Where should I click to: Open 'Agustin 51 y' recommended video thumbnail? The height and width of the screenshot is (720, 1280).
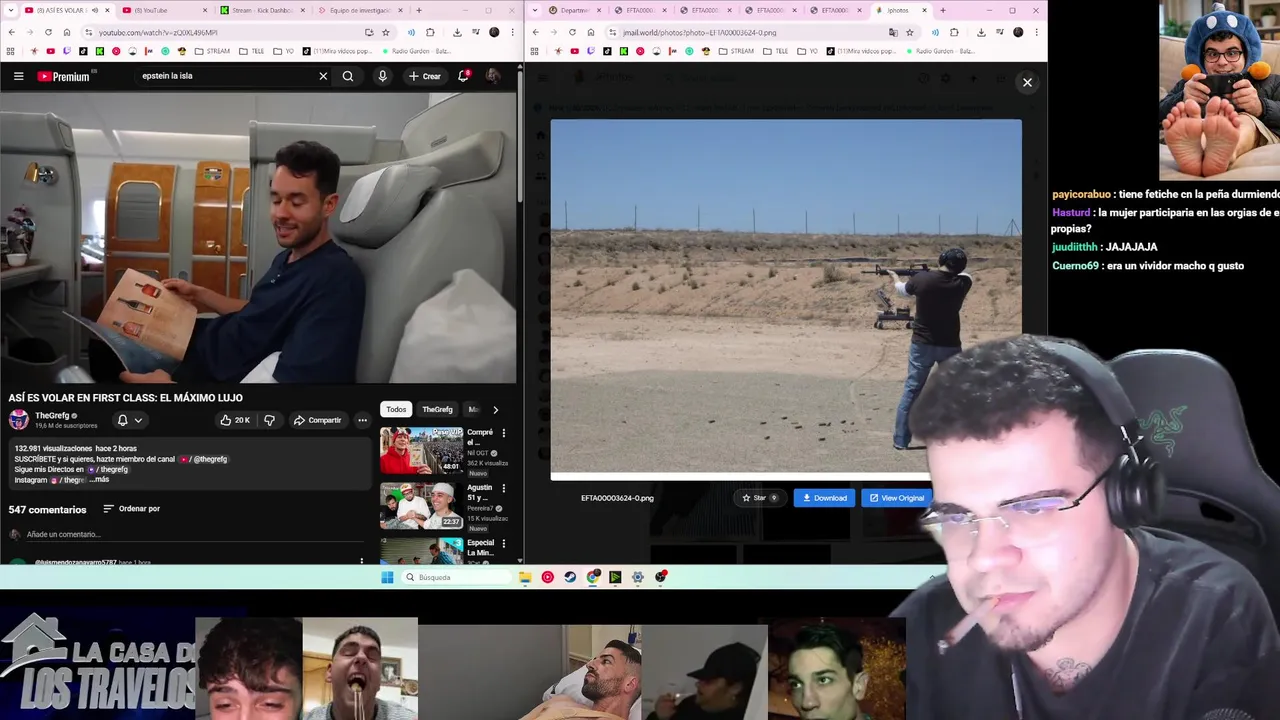pos(421,505)
